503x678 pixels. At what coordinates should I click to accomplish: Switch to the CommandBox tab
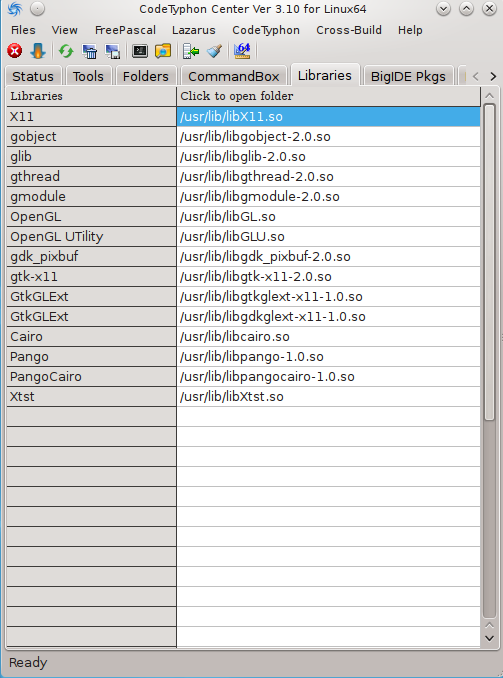pos(234,76)
